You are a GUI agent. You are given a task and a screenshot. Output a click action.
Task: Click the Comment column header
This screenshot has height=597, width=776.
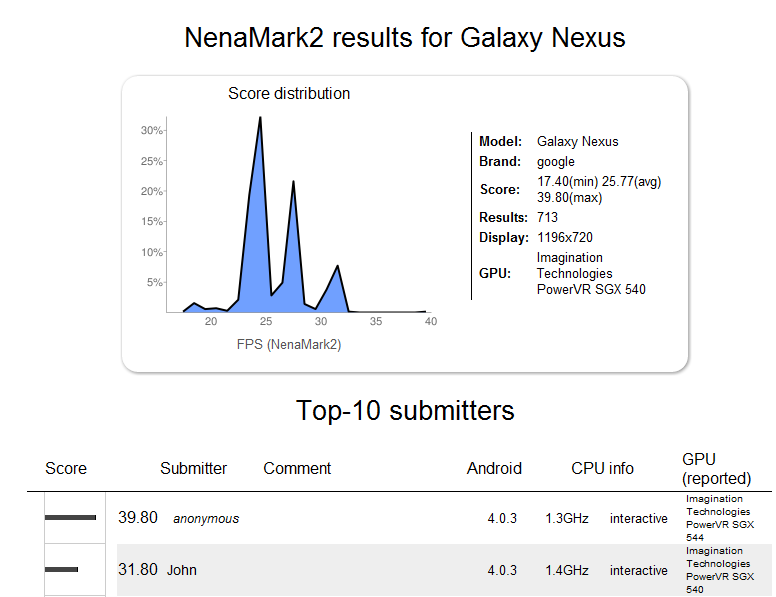coord(297,468)
